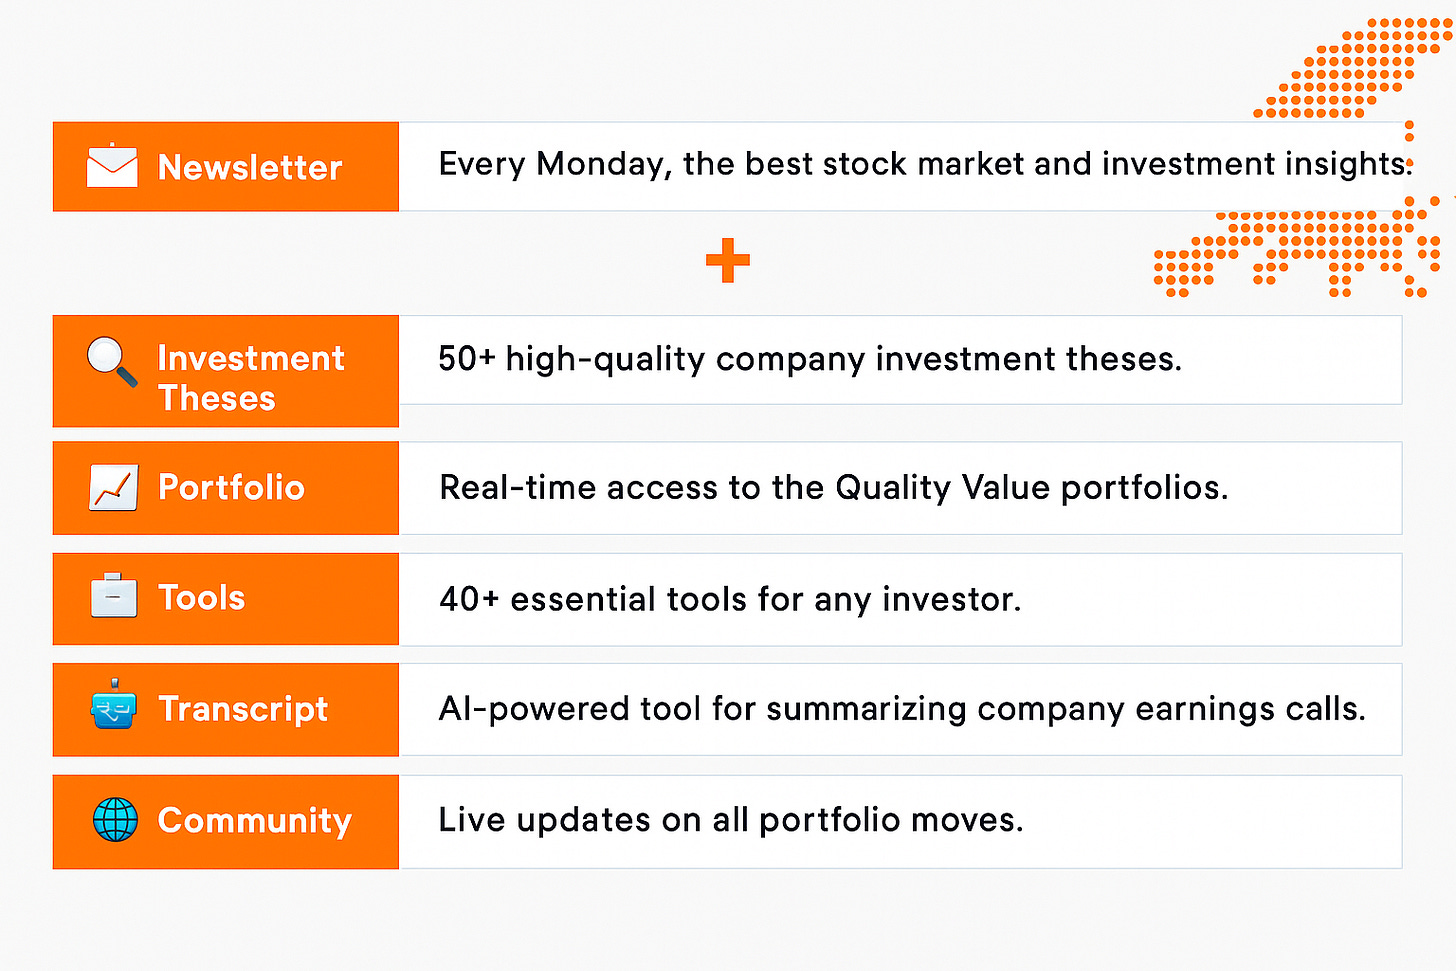Click the envelope icon beside Newsletter

[x=112, y=166]
